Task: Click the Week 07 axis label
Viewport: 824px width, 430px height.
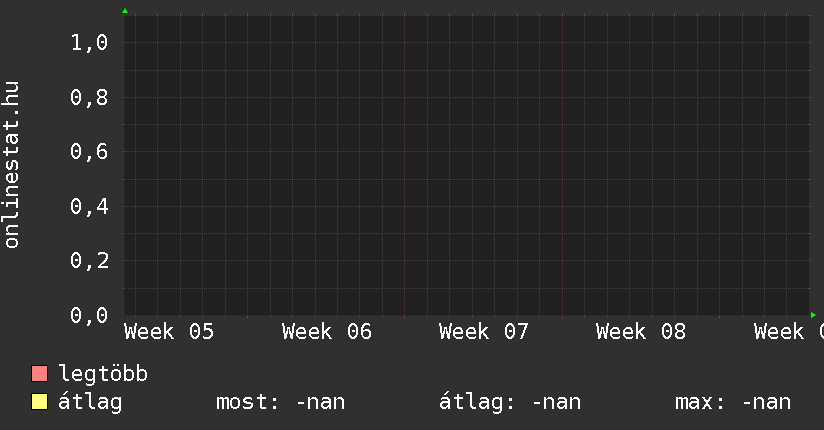Action: pyautogui.click(x=483, y=332)
